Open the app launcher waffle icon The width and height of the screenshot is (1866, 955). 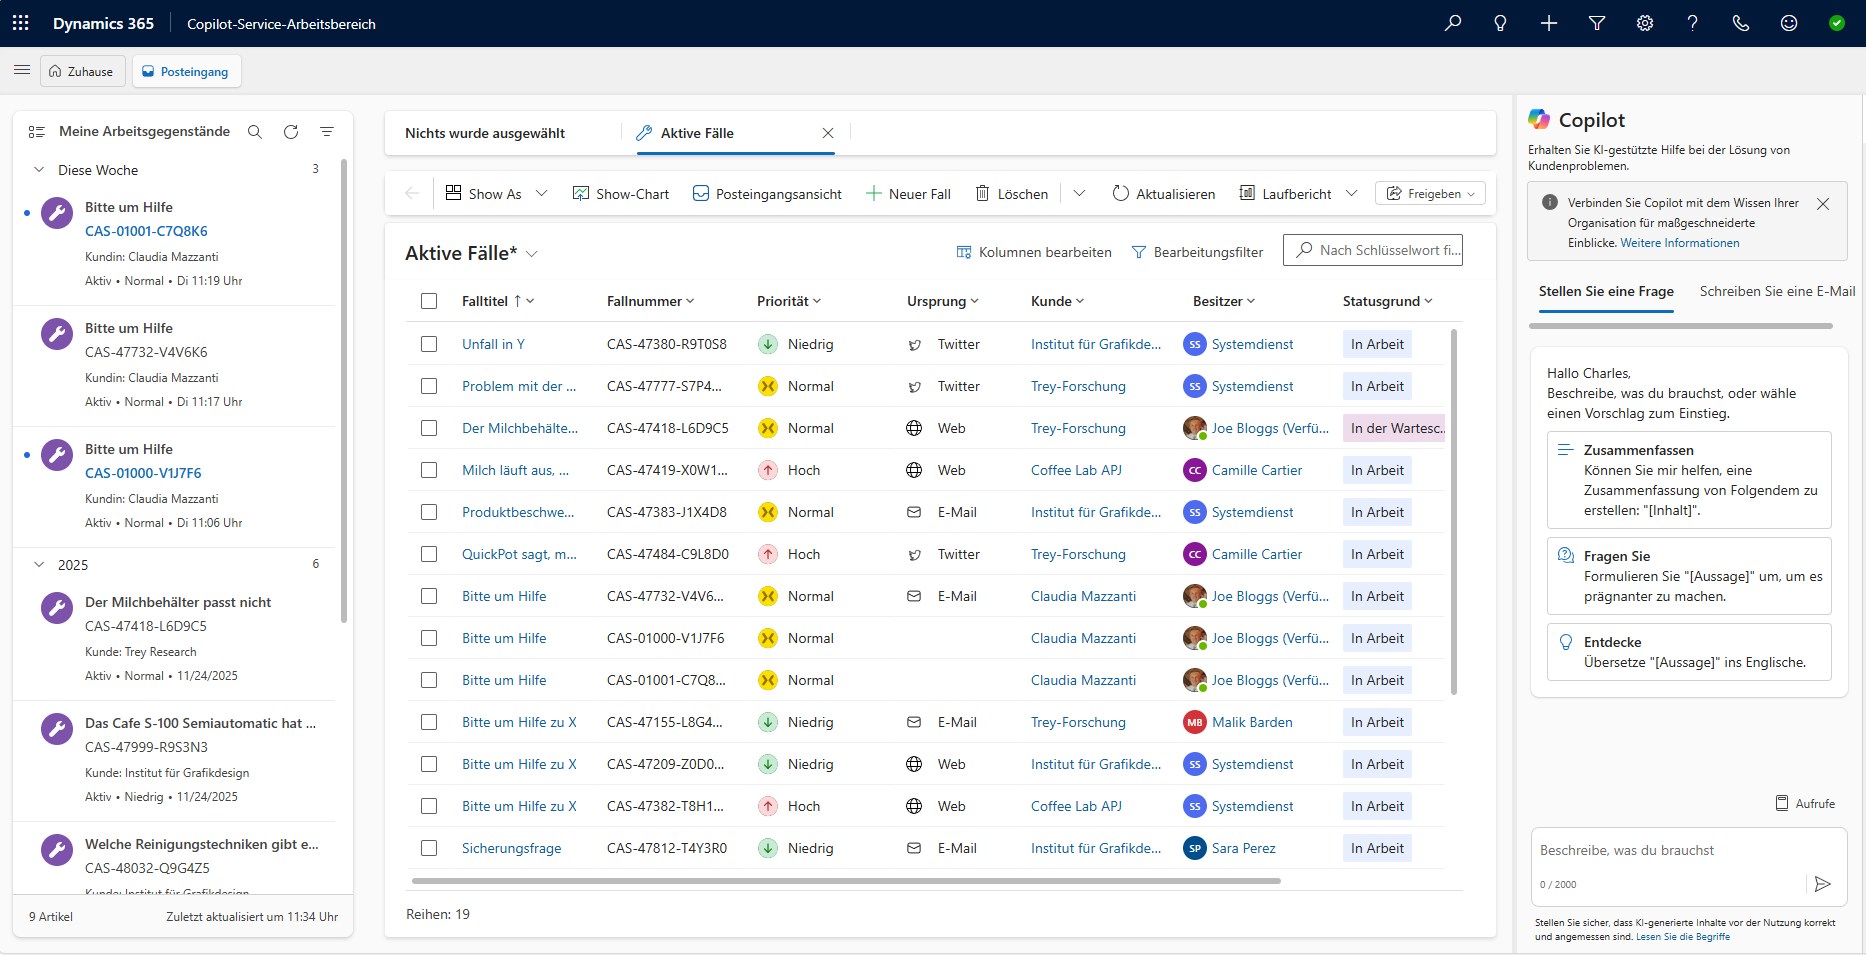[x=21, y=23]
